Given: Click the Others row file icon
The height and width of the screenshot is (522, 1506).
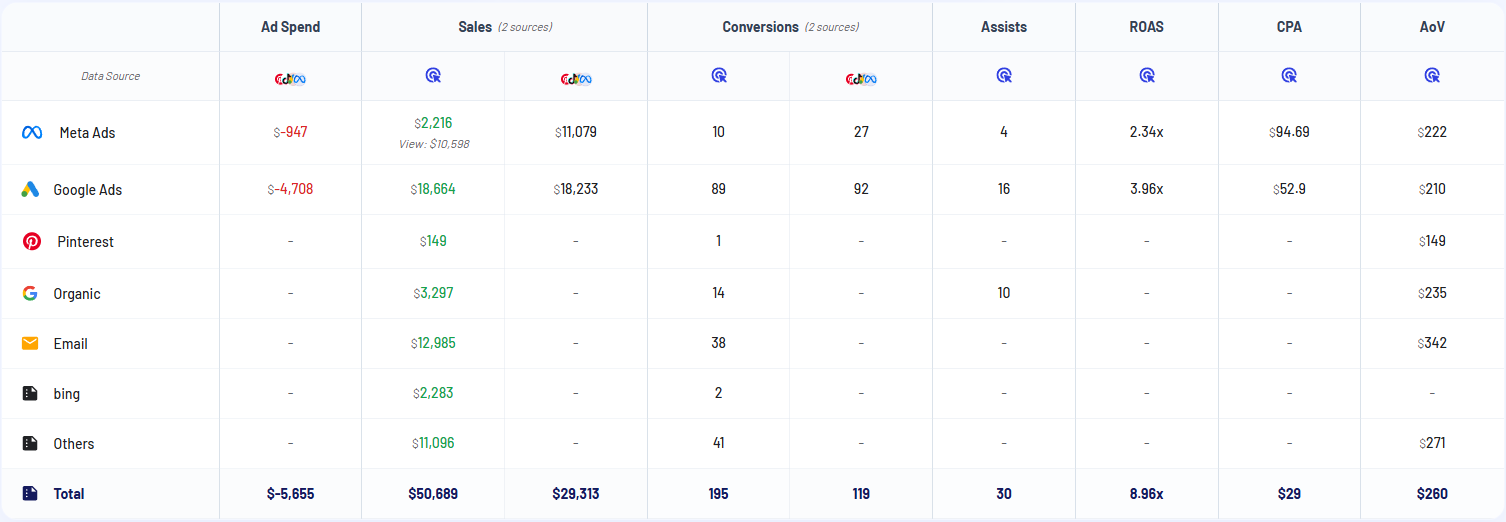Looking at the screenshot, I should [31, 443].
